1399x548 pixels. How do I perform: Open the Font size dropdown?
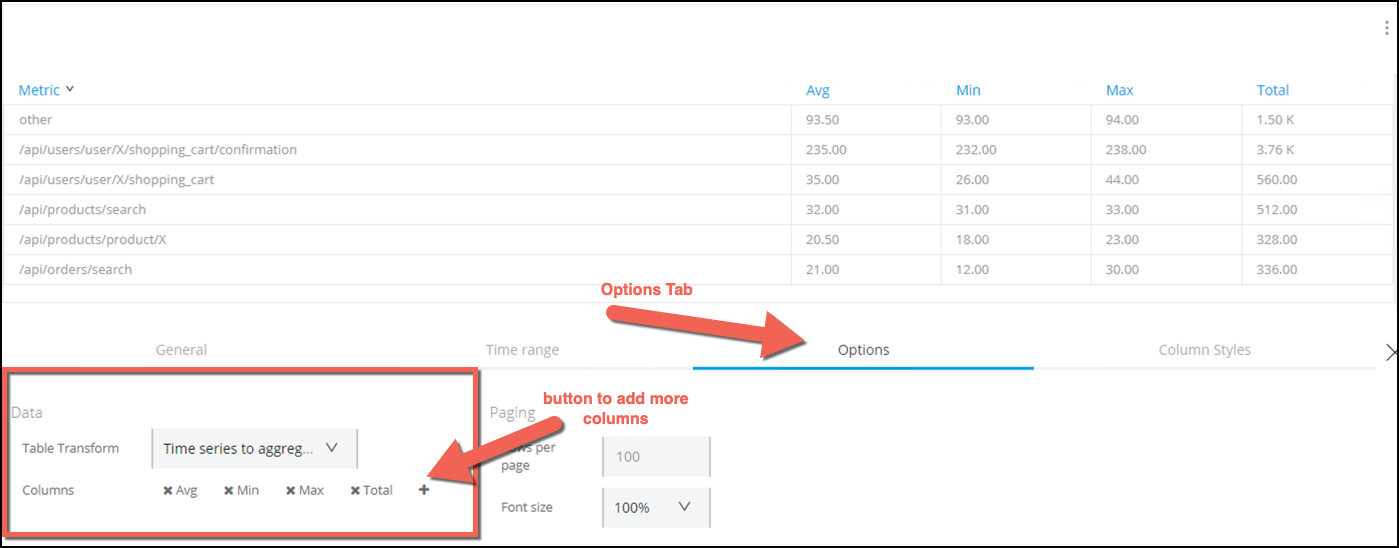click(656, 507)
